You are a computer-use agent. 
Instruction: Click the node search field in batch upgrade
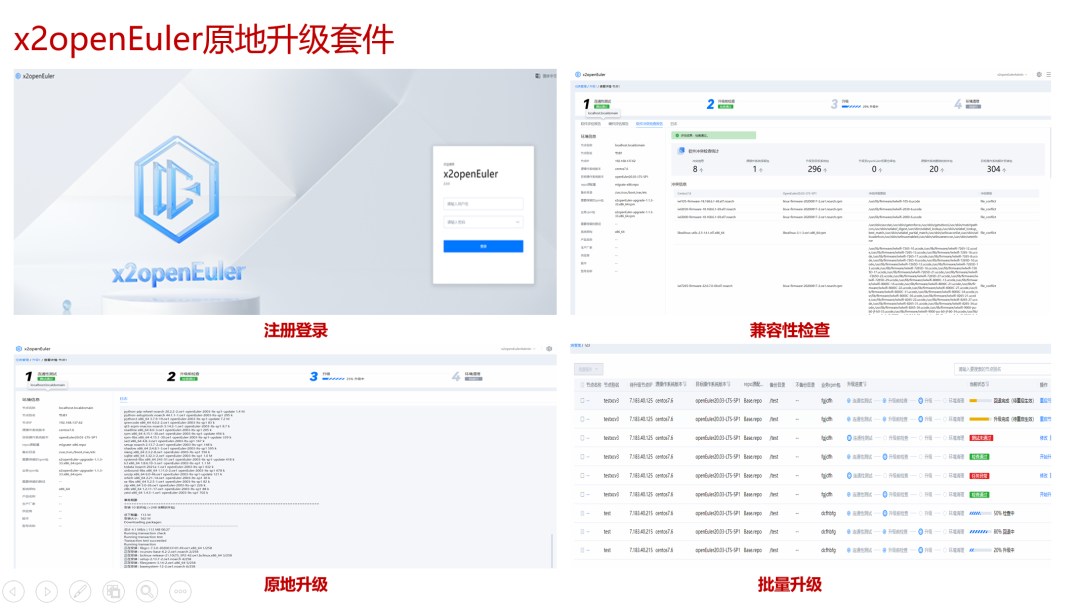(1002, 369)
